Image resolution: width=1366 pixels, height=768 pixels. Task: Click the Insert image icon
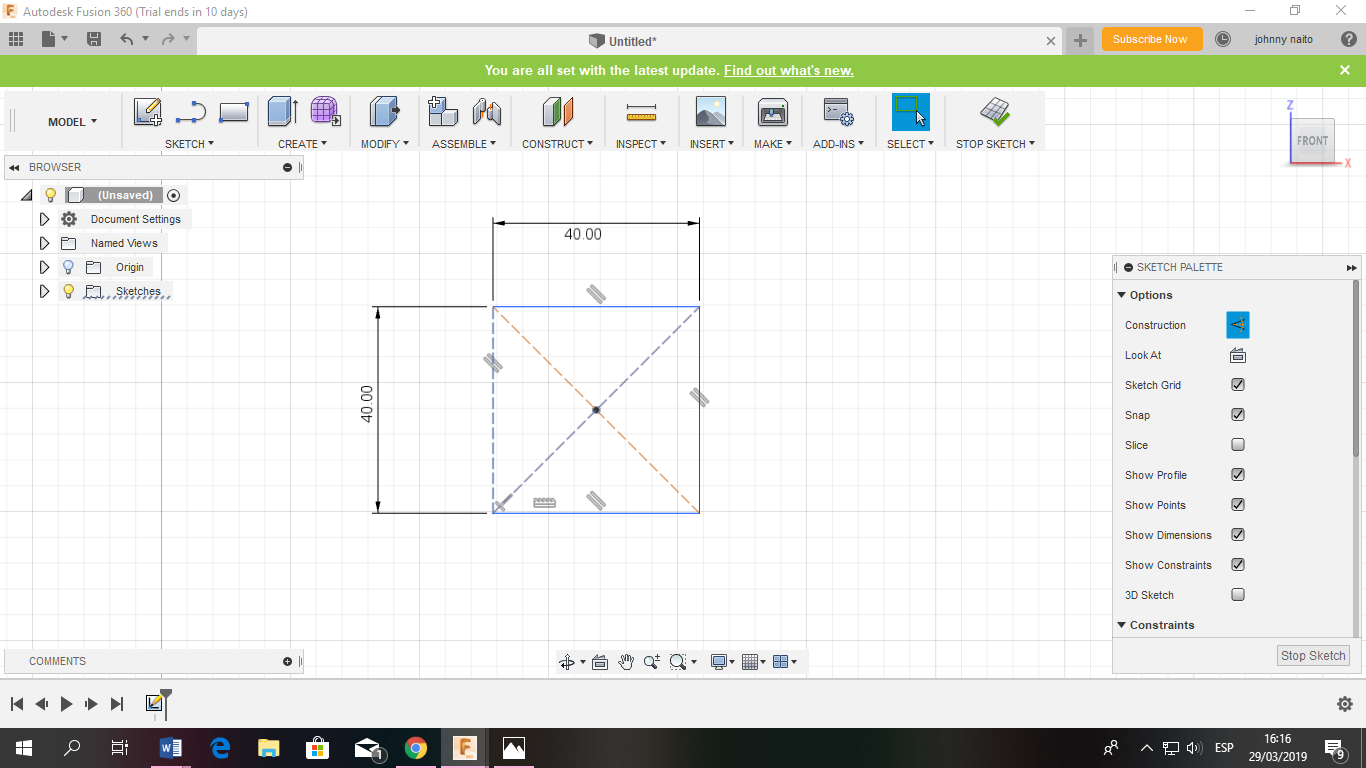pyautogui.click(x=711, y=111)
